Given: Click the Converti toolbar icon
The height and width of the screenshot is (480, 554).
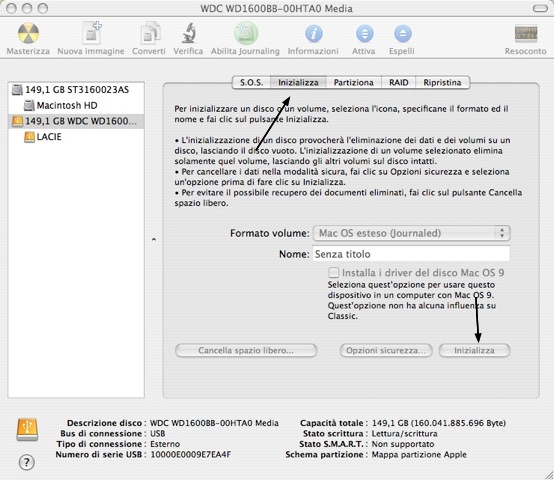Looking at the screenshot, I should tap(150, 33).
